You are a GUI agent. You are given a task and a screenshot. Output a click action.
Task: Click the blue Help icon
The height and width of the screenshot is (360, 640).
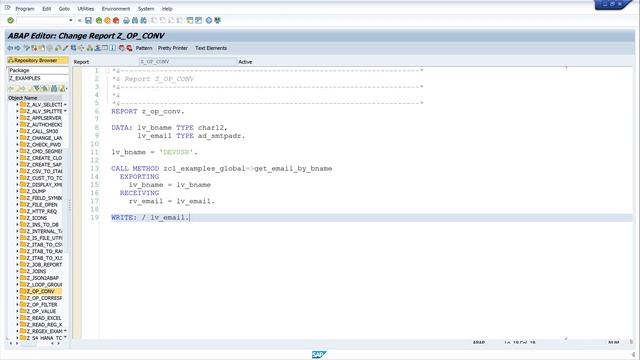coord(209,20)
